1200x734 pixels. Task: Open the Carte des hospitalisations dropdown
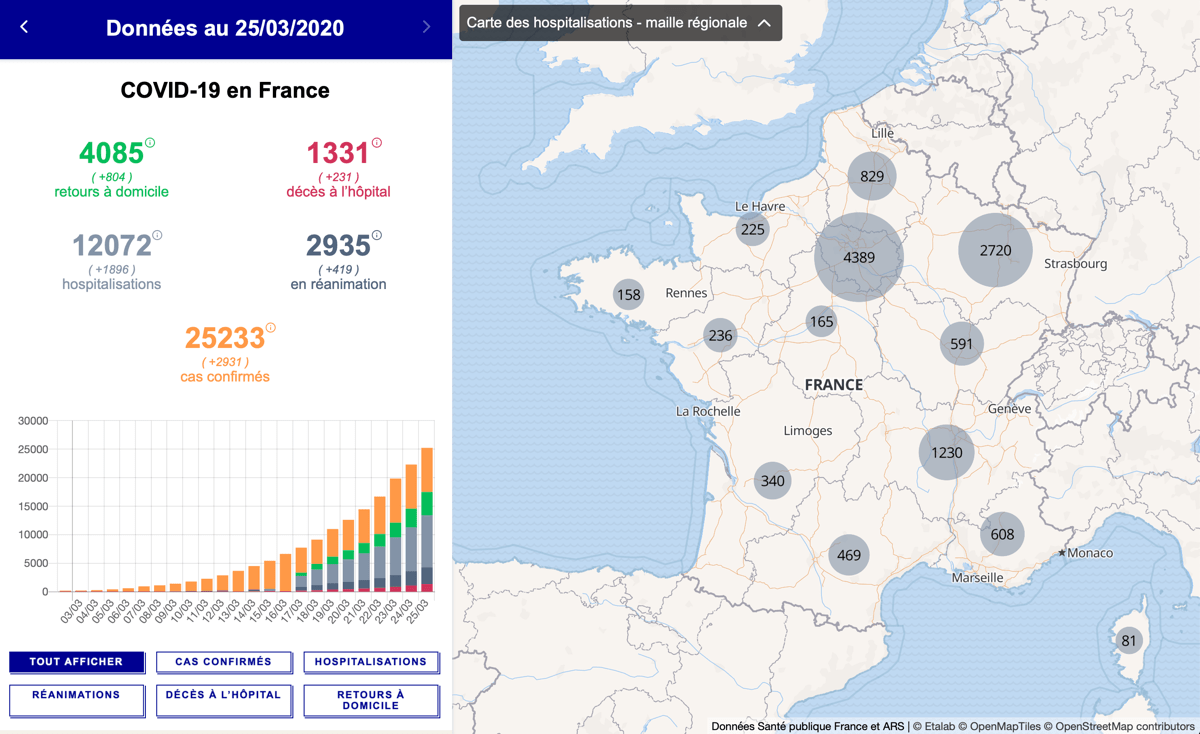[607, 23]
